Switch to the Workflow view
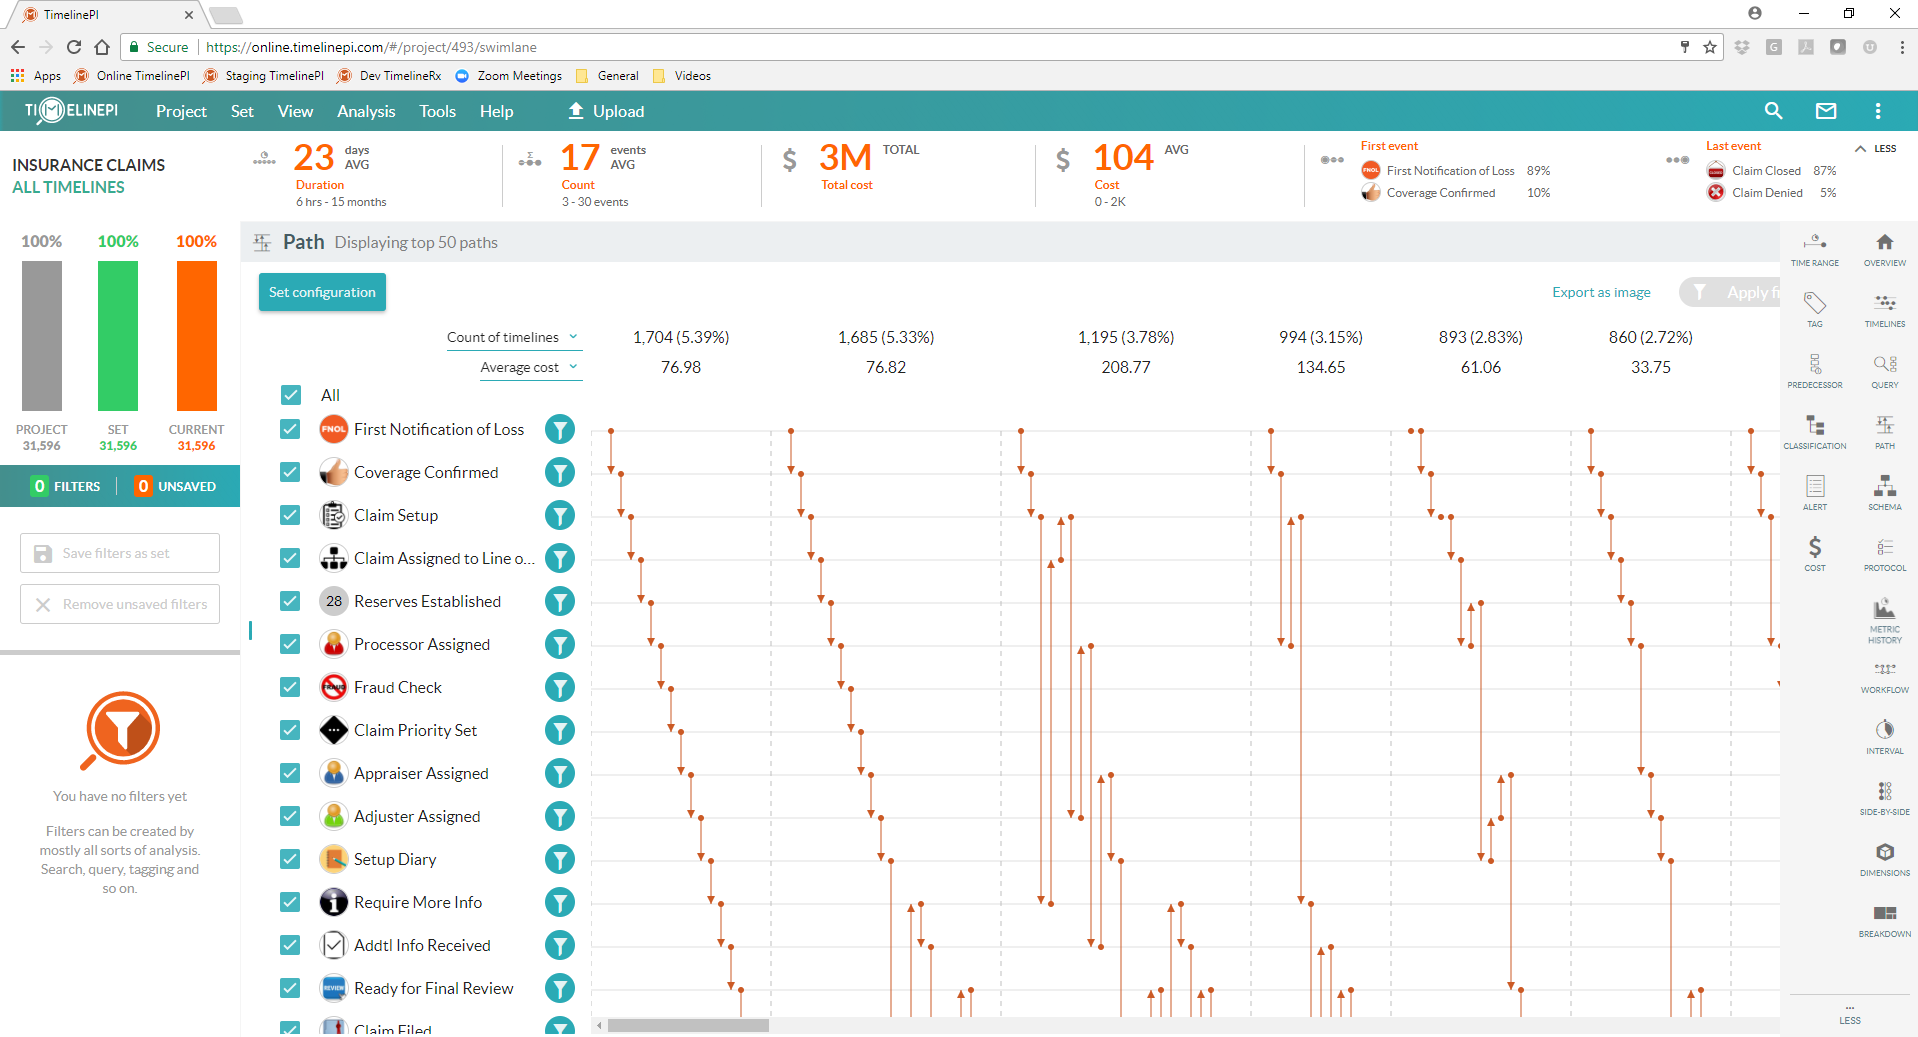This screenshot has height=1037, width=1918. point(1883,676)
